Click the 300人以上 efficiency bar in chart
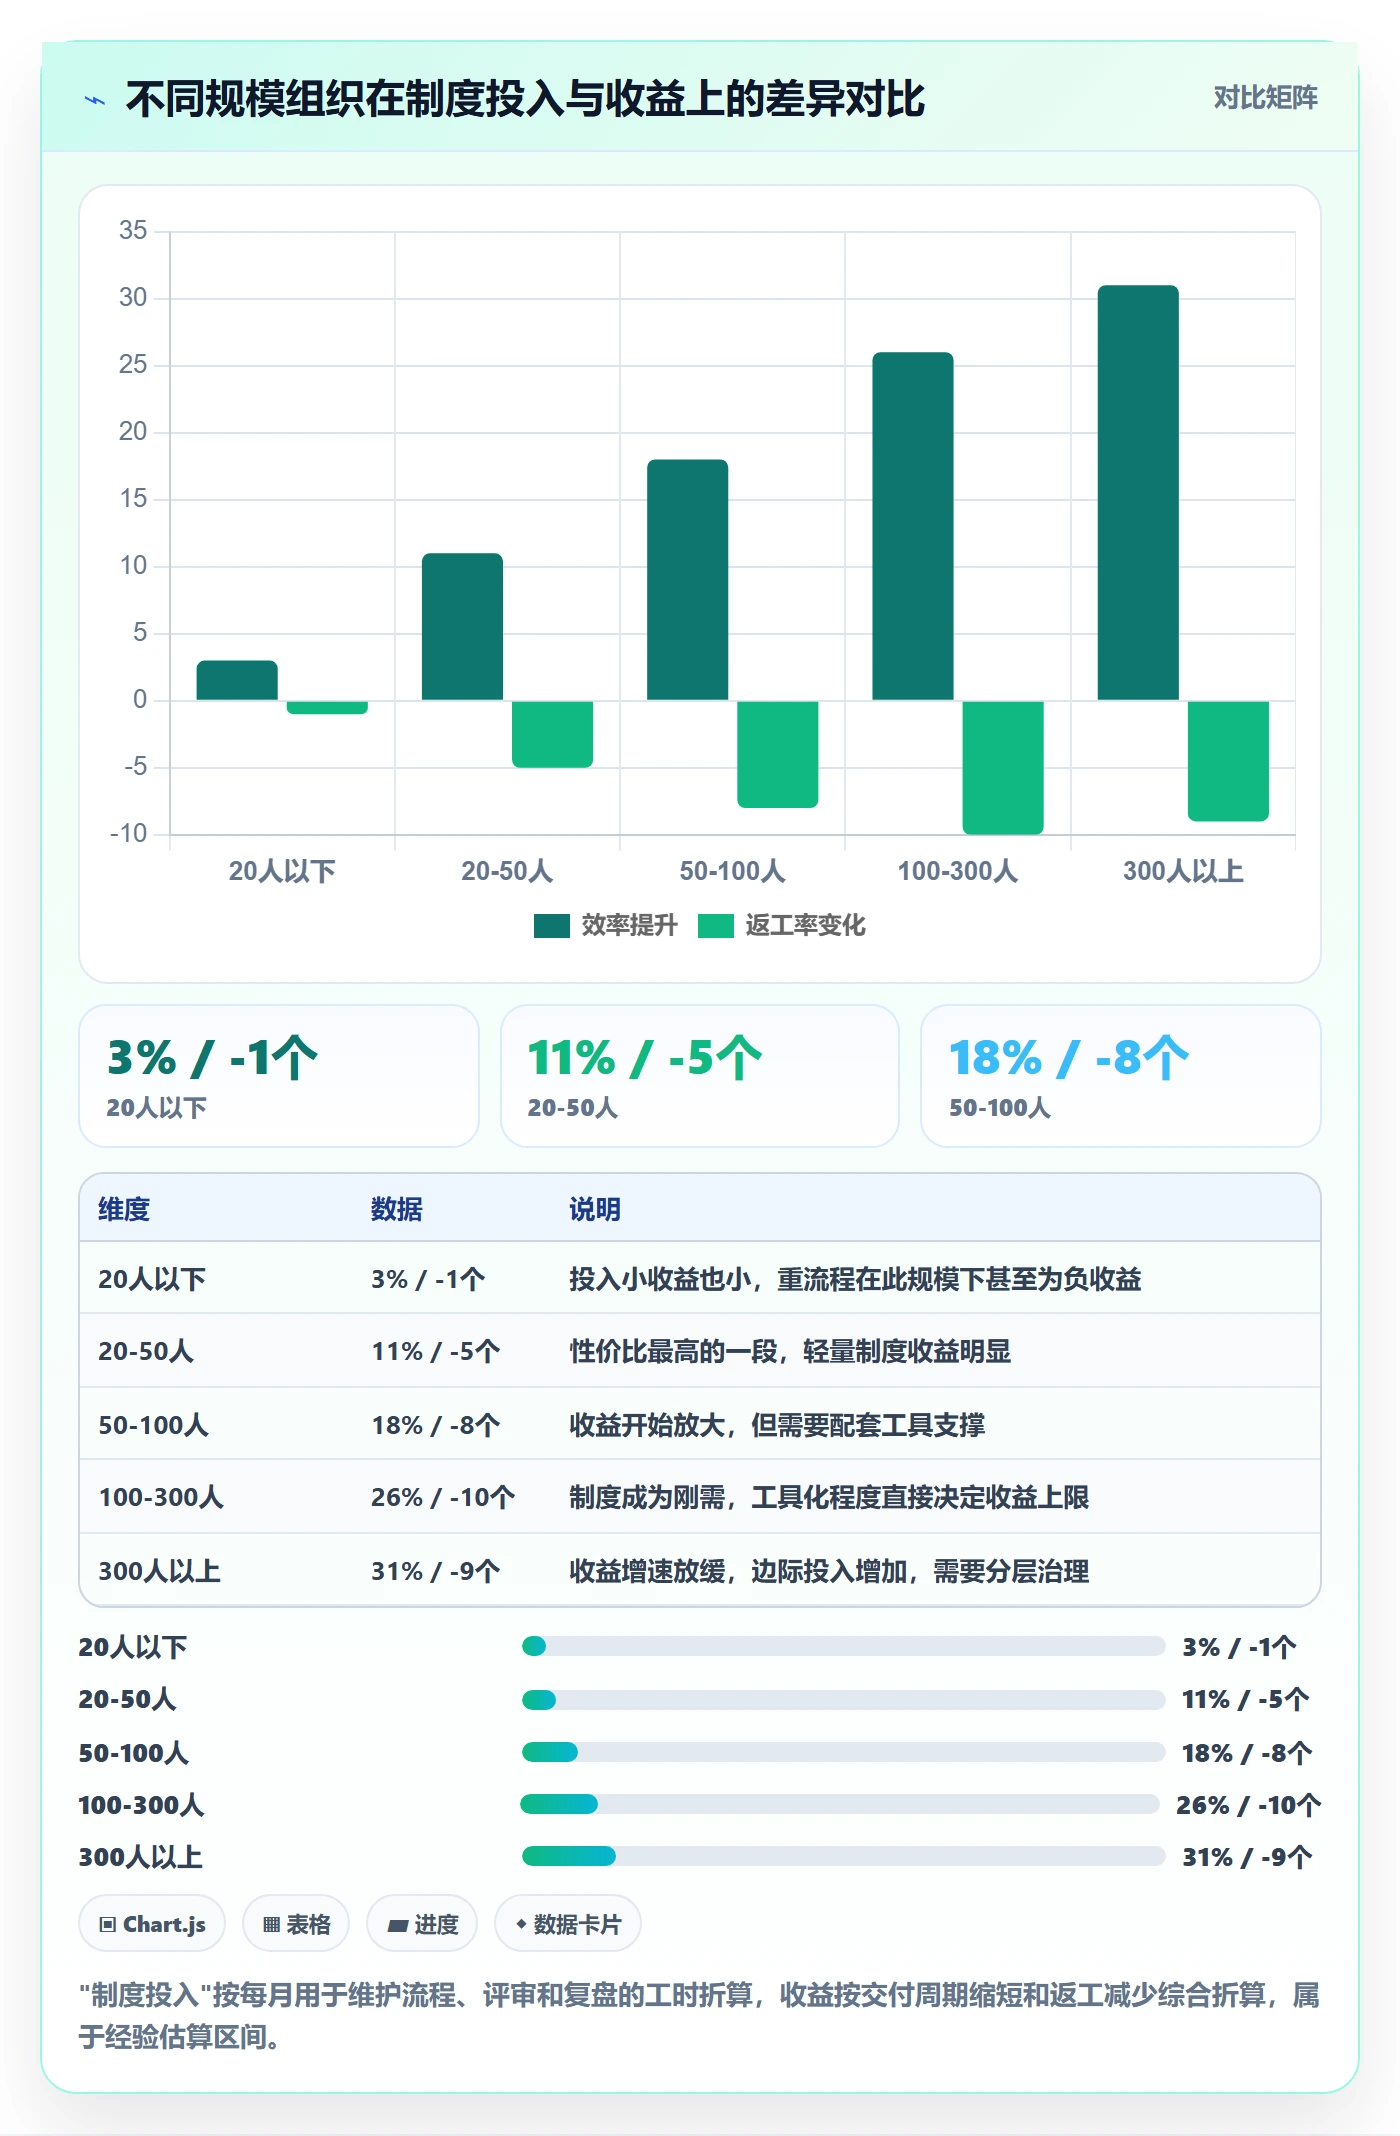The image size is (1400, 2136). (1138, 493)
